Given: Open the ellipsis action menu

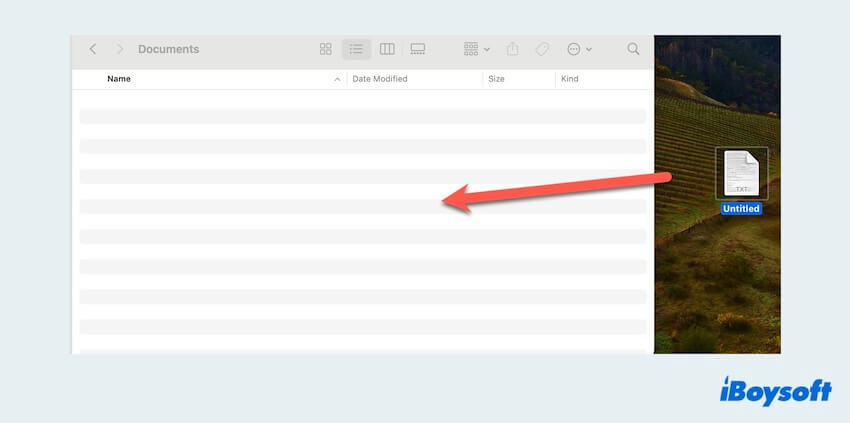Looking at the screenshot, I should 579,49.
